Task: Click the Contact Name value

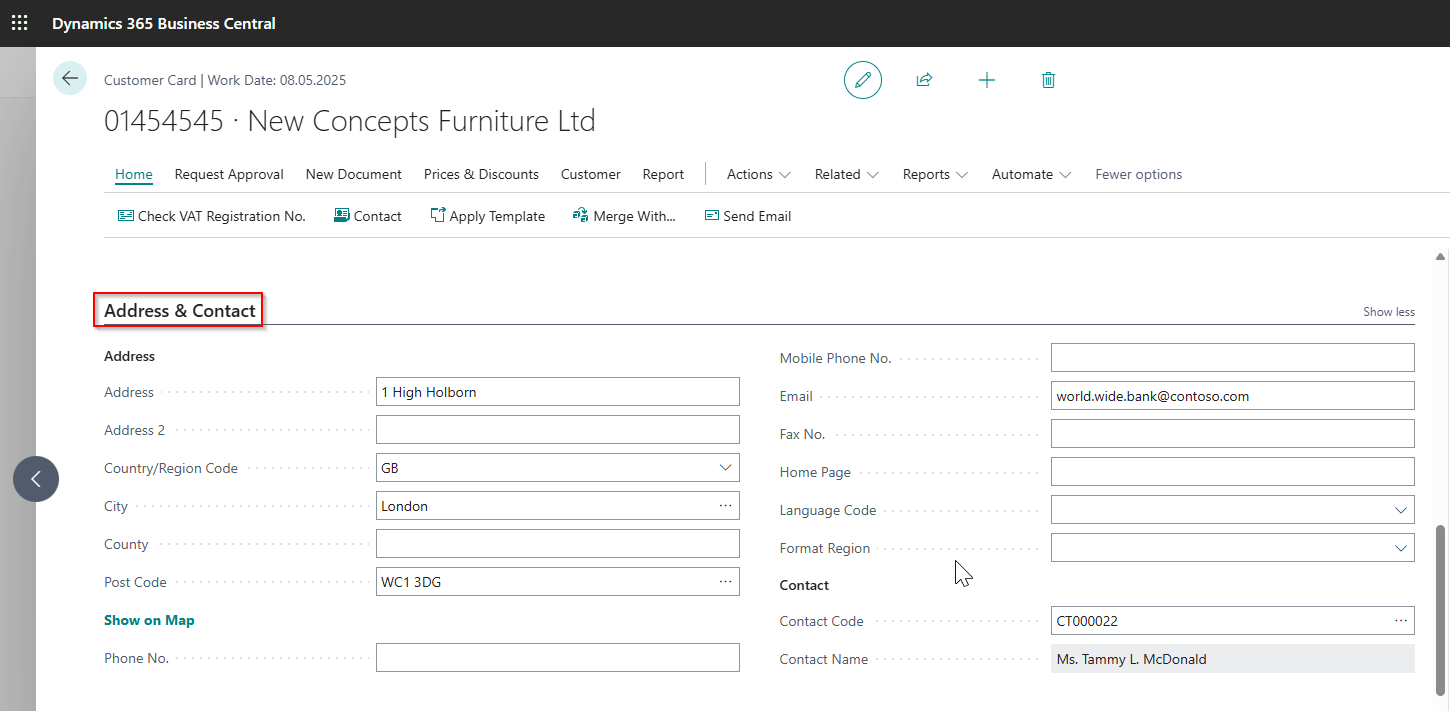Action: tap(1233, 659)
